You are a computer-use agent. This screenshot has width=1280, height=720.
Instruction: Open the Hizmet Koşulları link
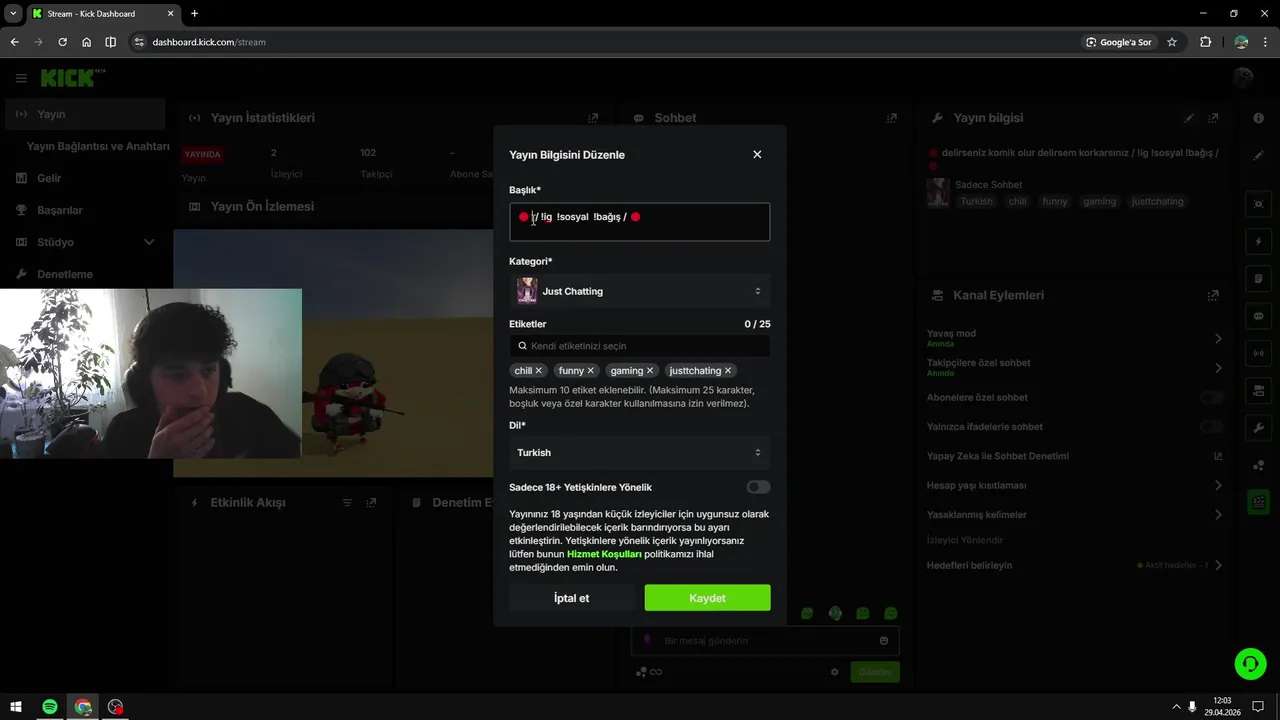click(604, 554)
